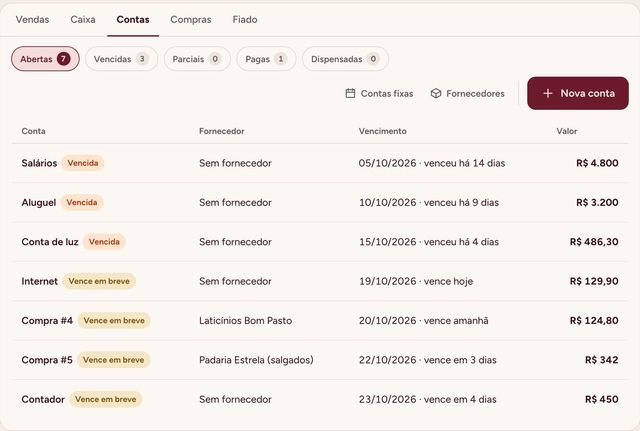Click the Vencida badge on Conta de luz
This screenshot has width=640, height=431.
[x=104, y=242]
